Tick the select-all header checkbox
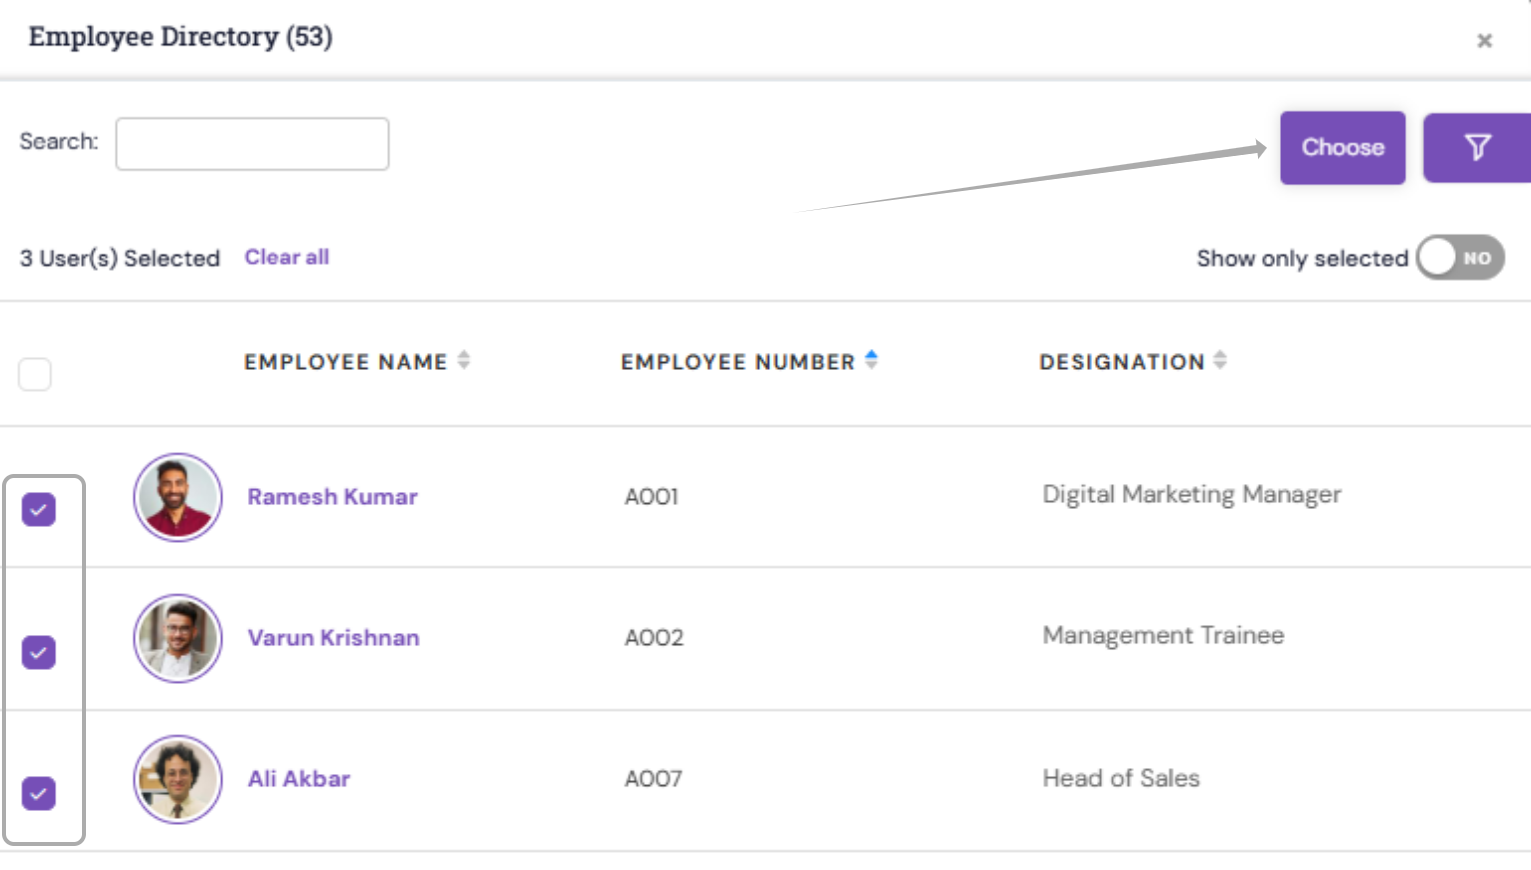The height and width of the screenshot is (870, 1531). (35, 374)
